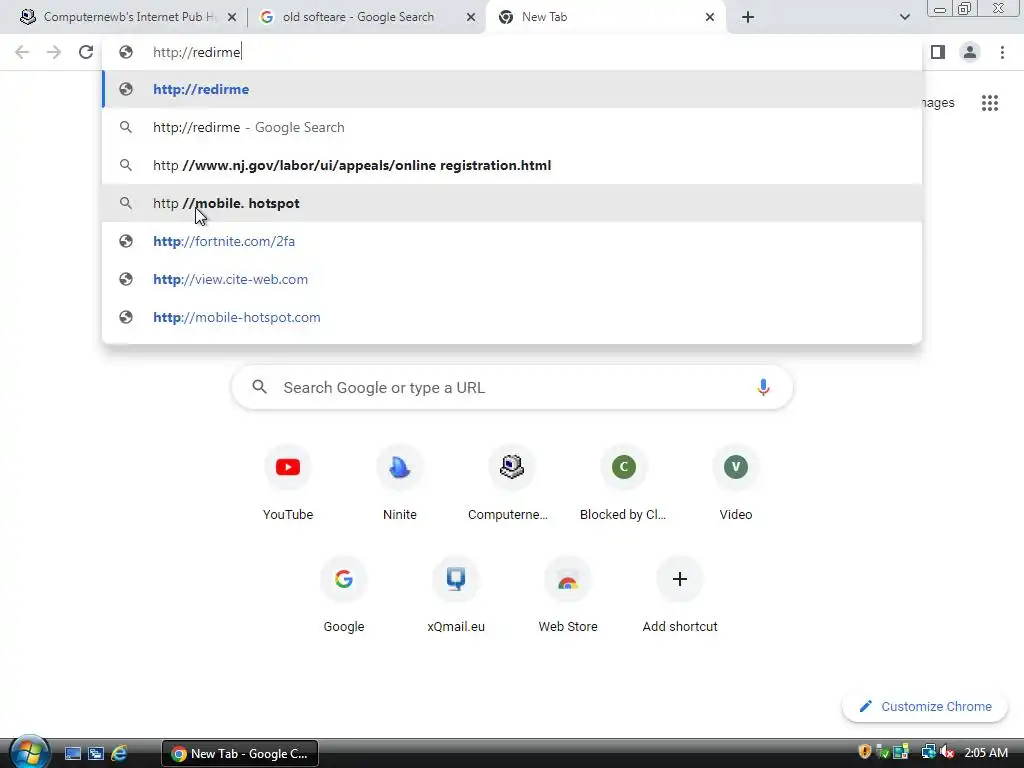Close the Computernewb's Internet Pub tab

[232, 17]
